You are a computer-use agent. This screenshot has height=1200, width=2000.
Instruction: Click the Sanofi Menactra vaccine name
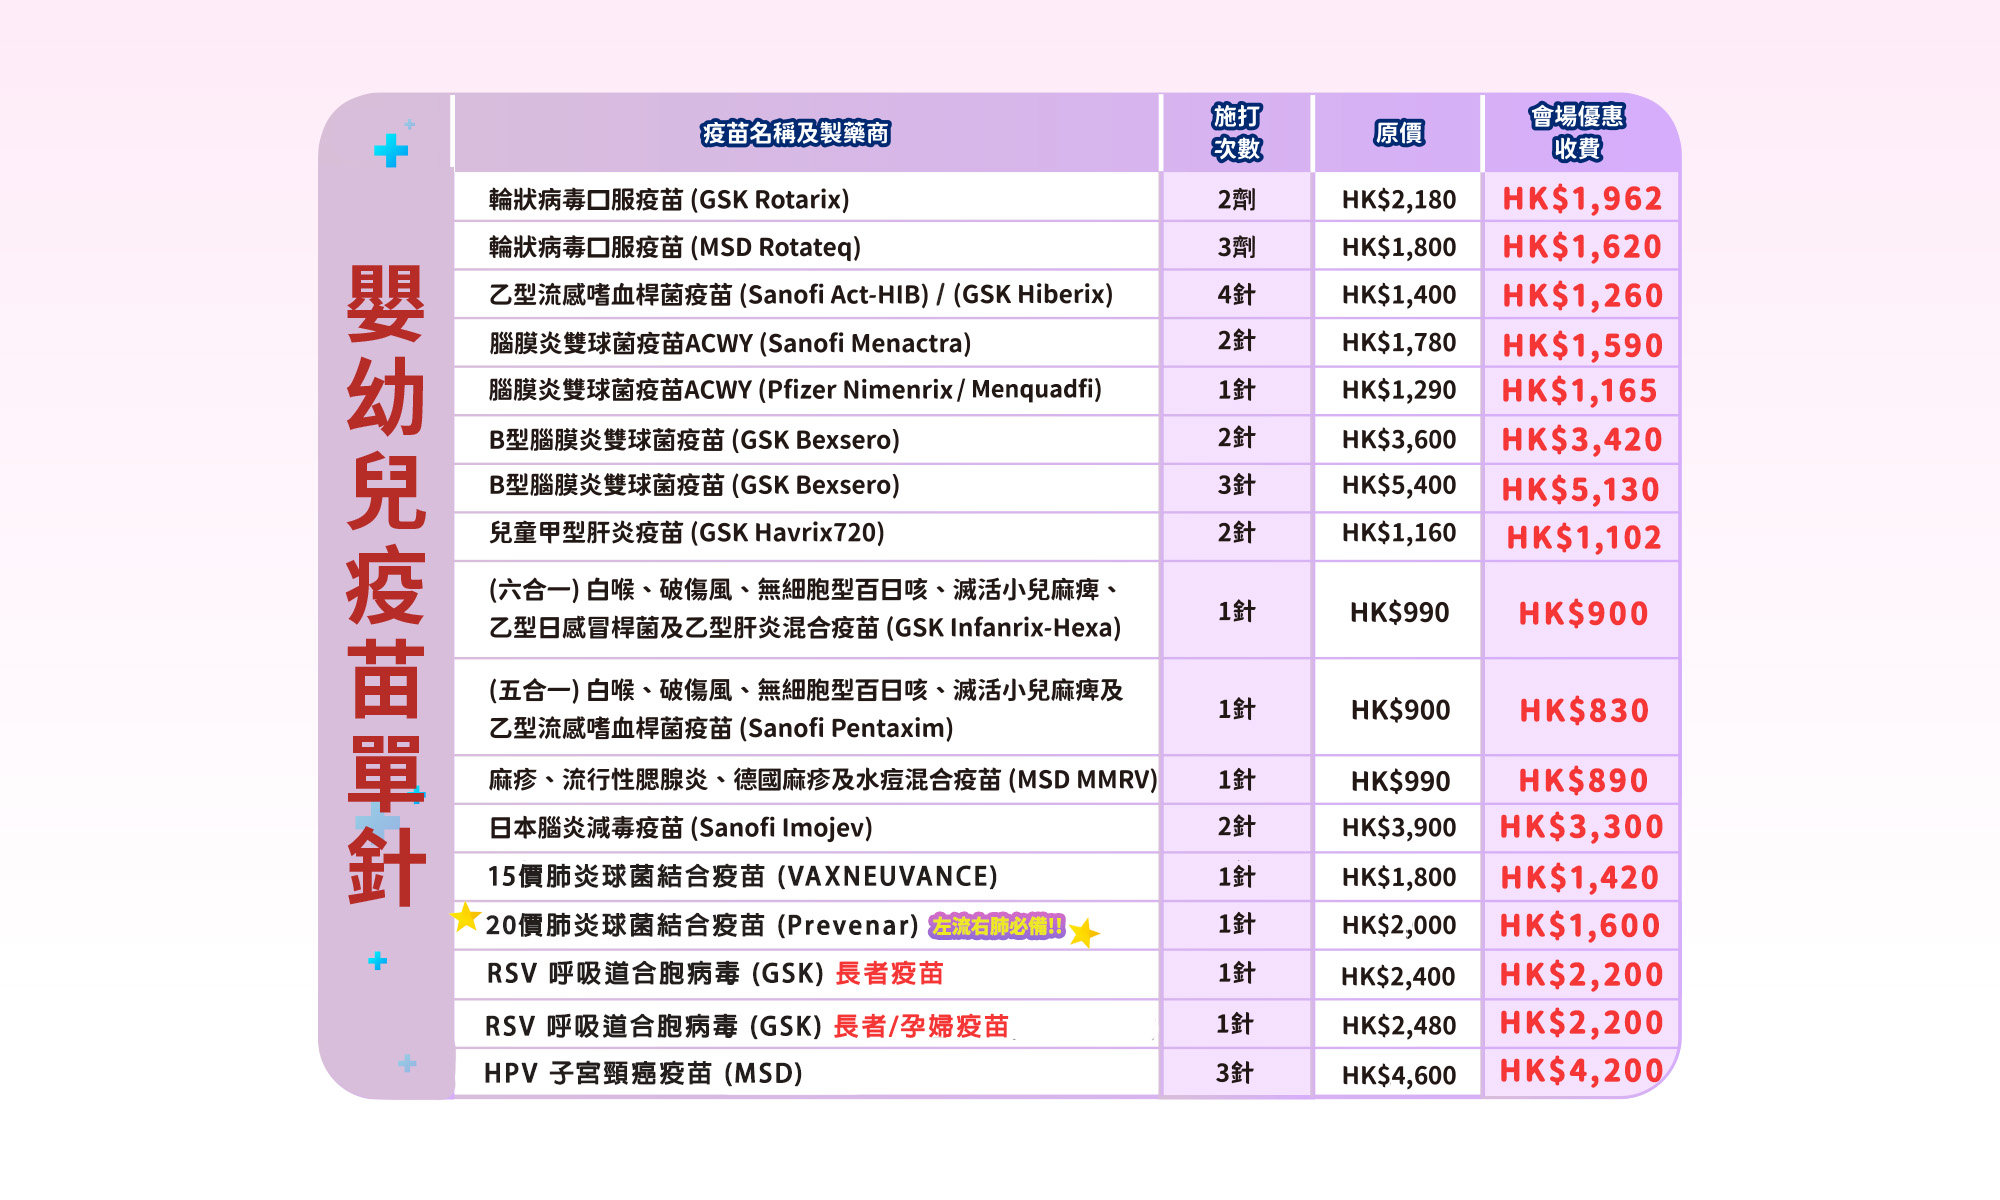[x=730, y=343]
